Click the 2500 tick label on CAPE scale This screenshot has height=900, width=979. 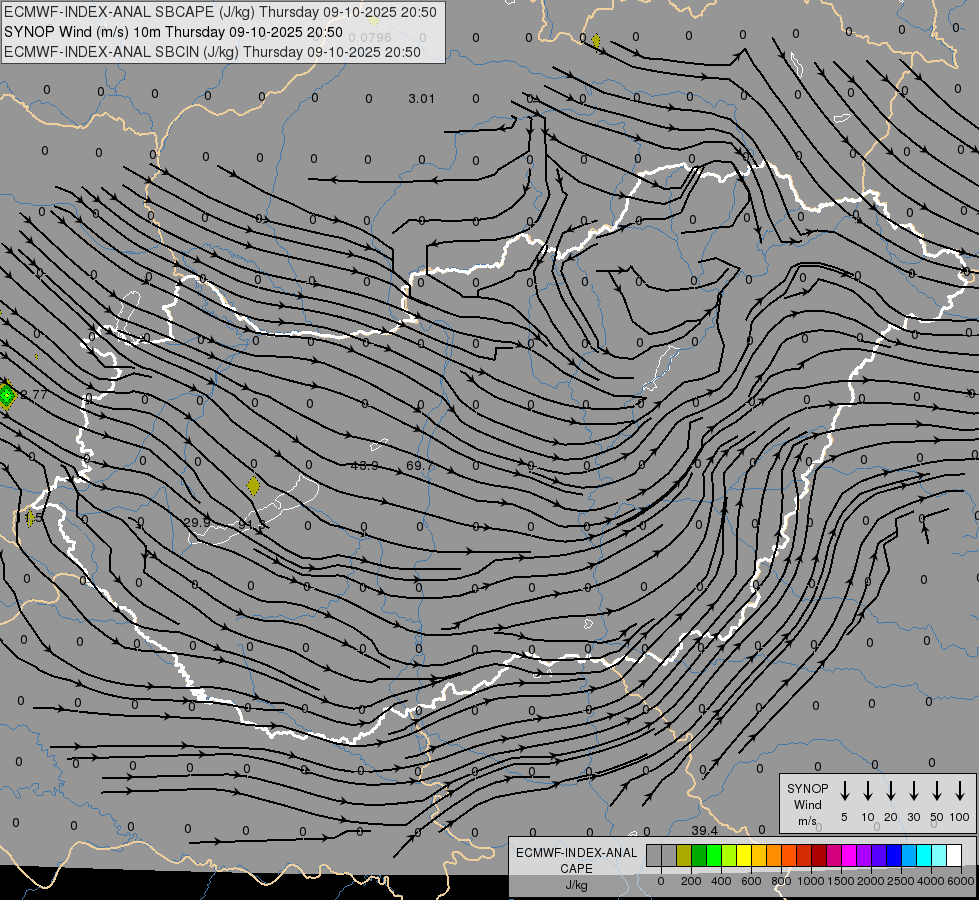901,881
